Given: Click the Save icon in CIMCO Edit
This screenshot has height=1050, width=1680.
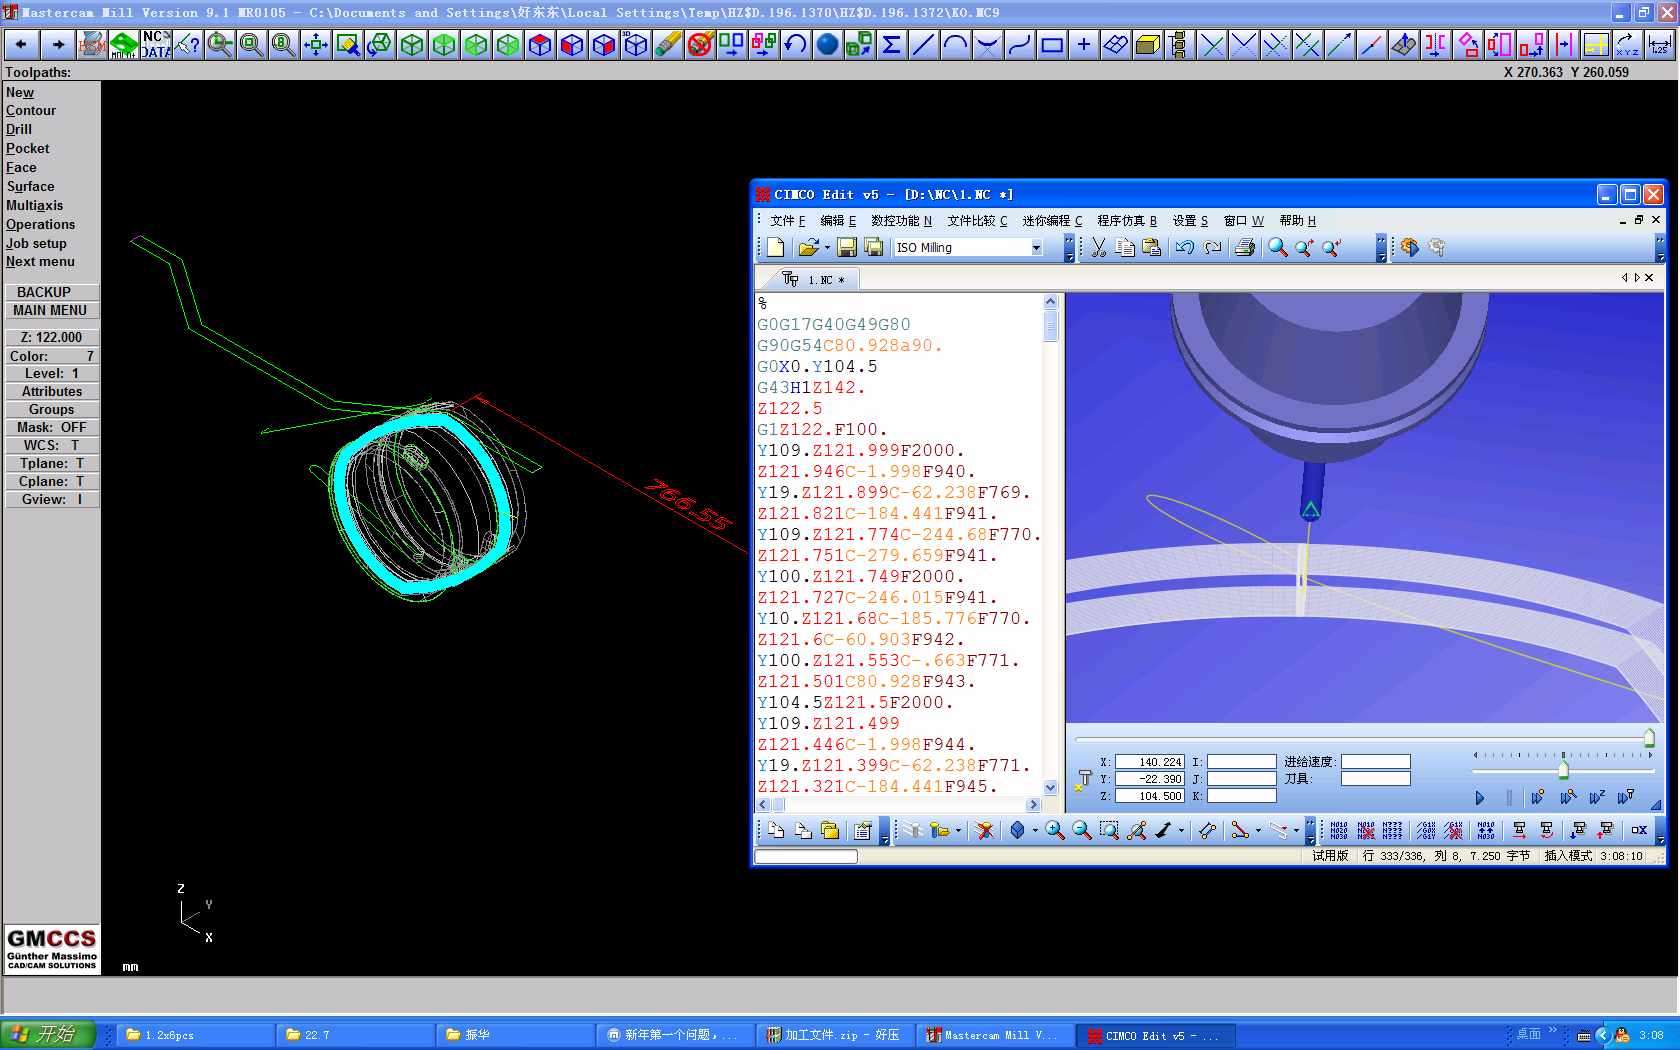Looking at the screenshot, I should (846, 247).
